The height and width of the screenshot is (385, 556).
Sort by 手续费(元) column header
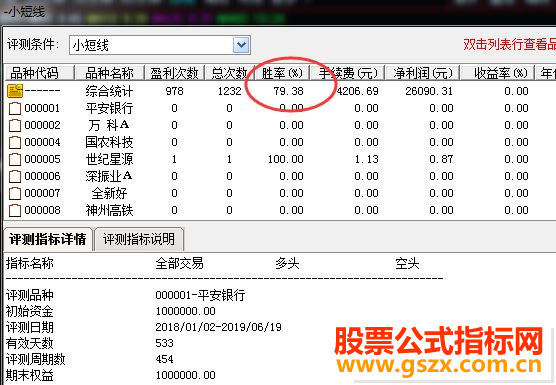pos(348,73)
